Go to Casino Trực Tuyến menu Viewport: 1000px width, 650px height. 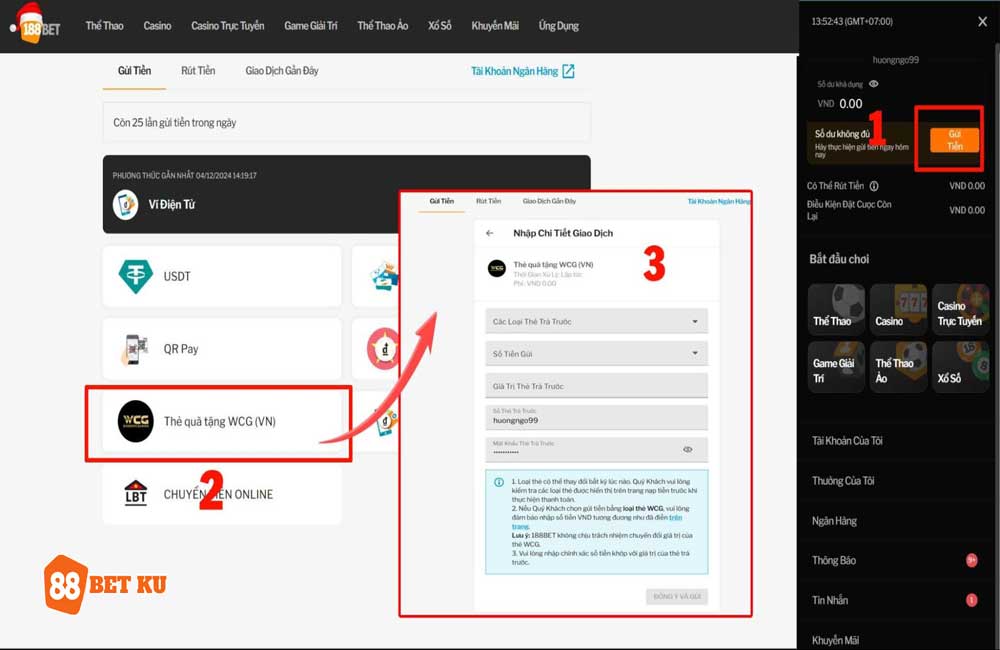pyautogui.click(x=228, y=26)
